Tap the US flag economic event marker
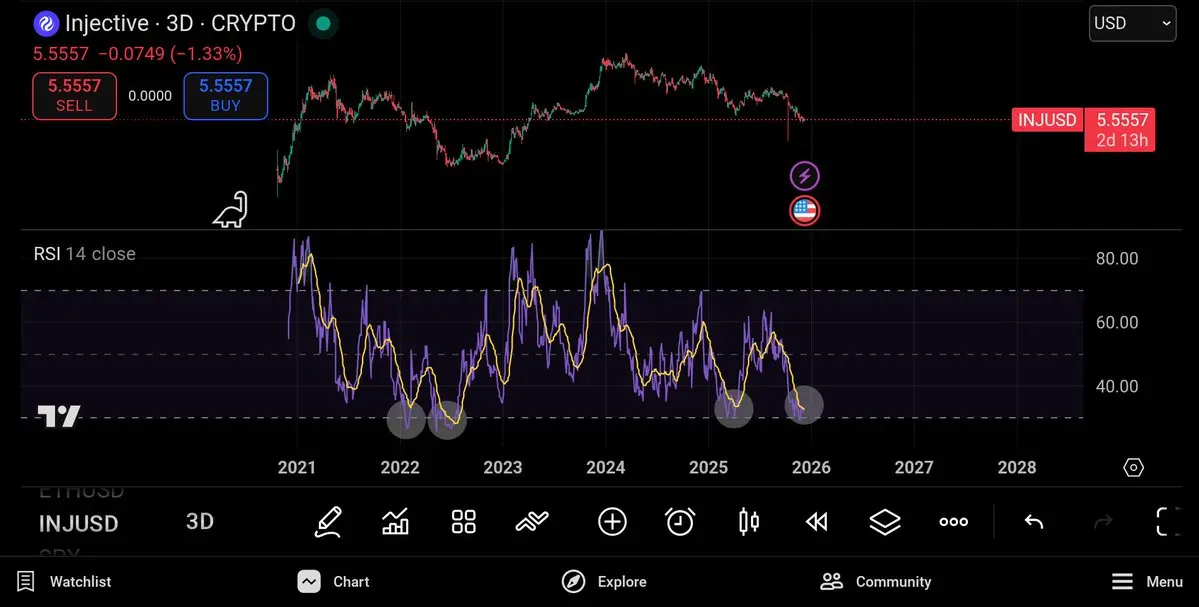Viewport: 1199px width, 607px height. (804, 211)
